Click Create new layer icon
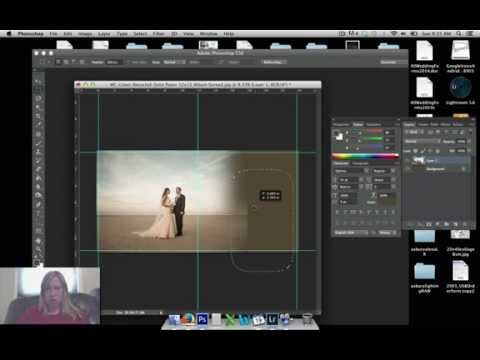Screen dimensions: 480x360 click(x=455, y=224)
